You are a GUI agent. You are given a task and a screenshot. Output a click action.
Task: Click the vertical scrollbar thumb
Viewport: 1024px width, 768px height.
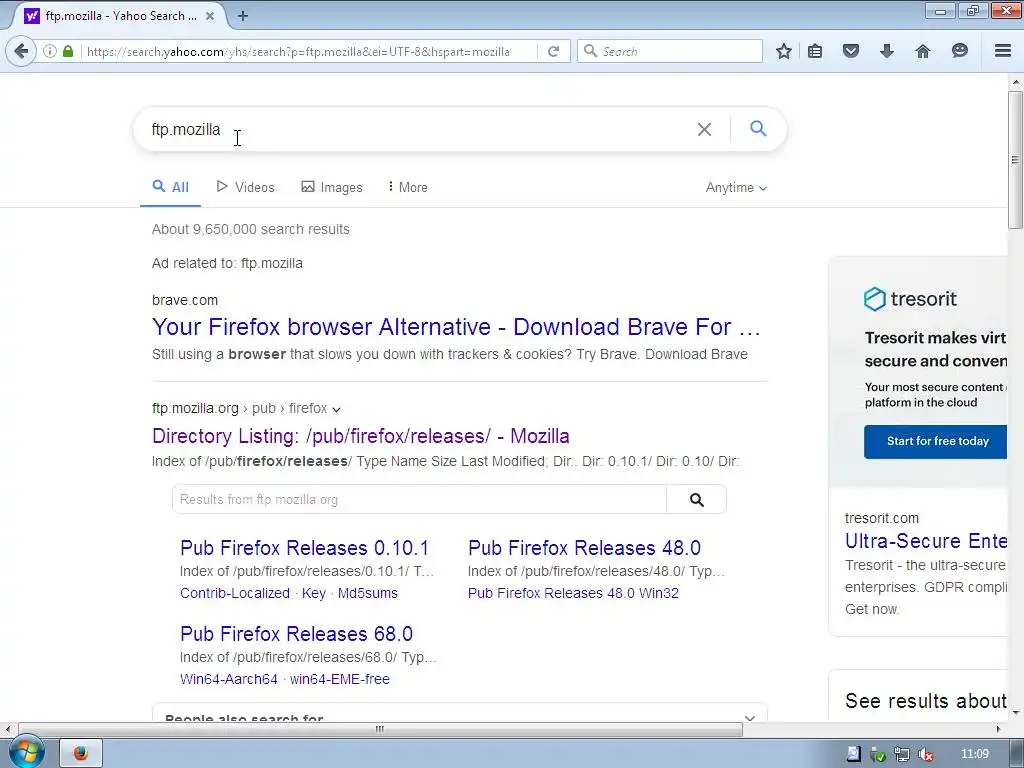tap(1015, 160)
